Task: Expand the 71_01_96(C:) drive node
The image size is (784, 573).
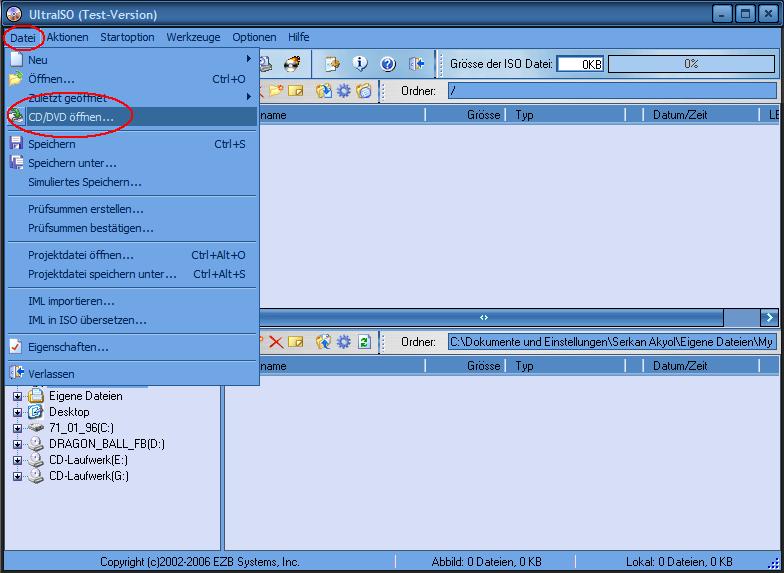Action: tap(18, 428)
